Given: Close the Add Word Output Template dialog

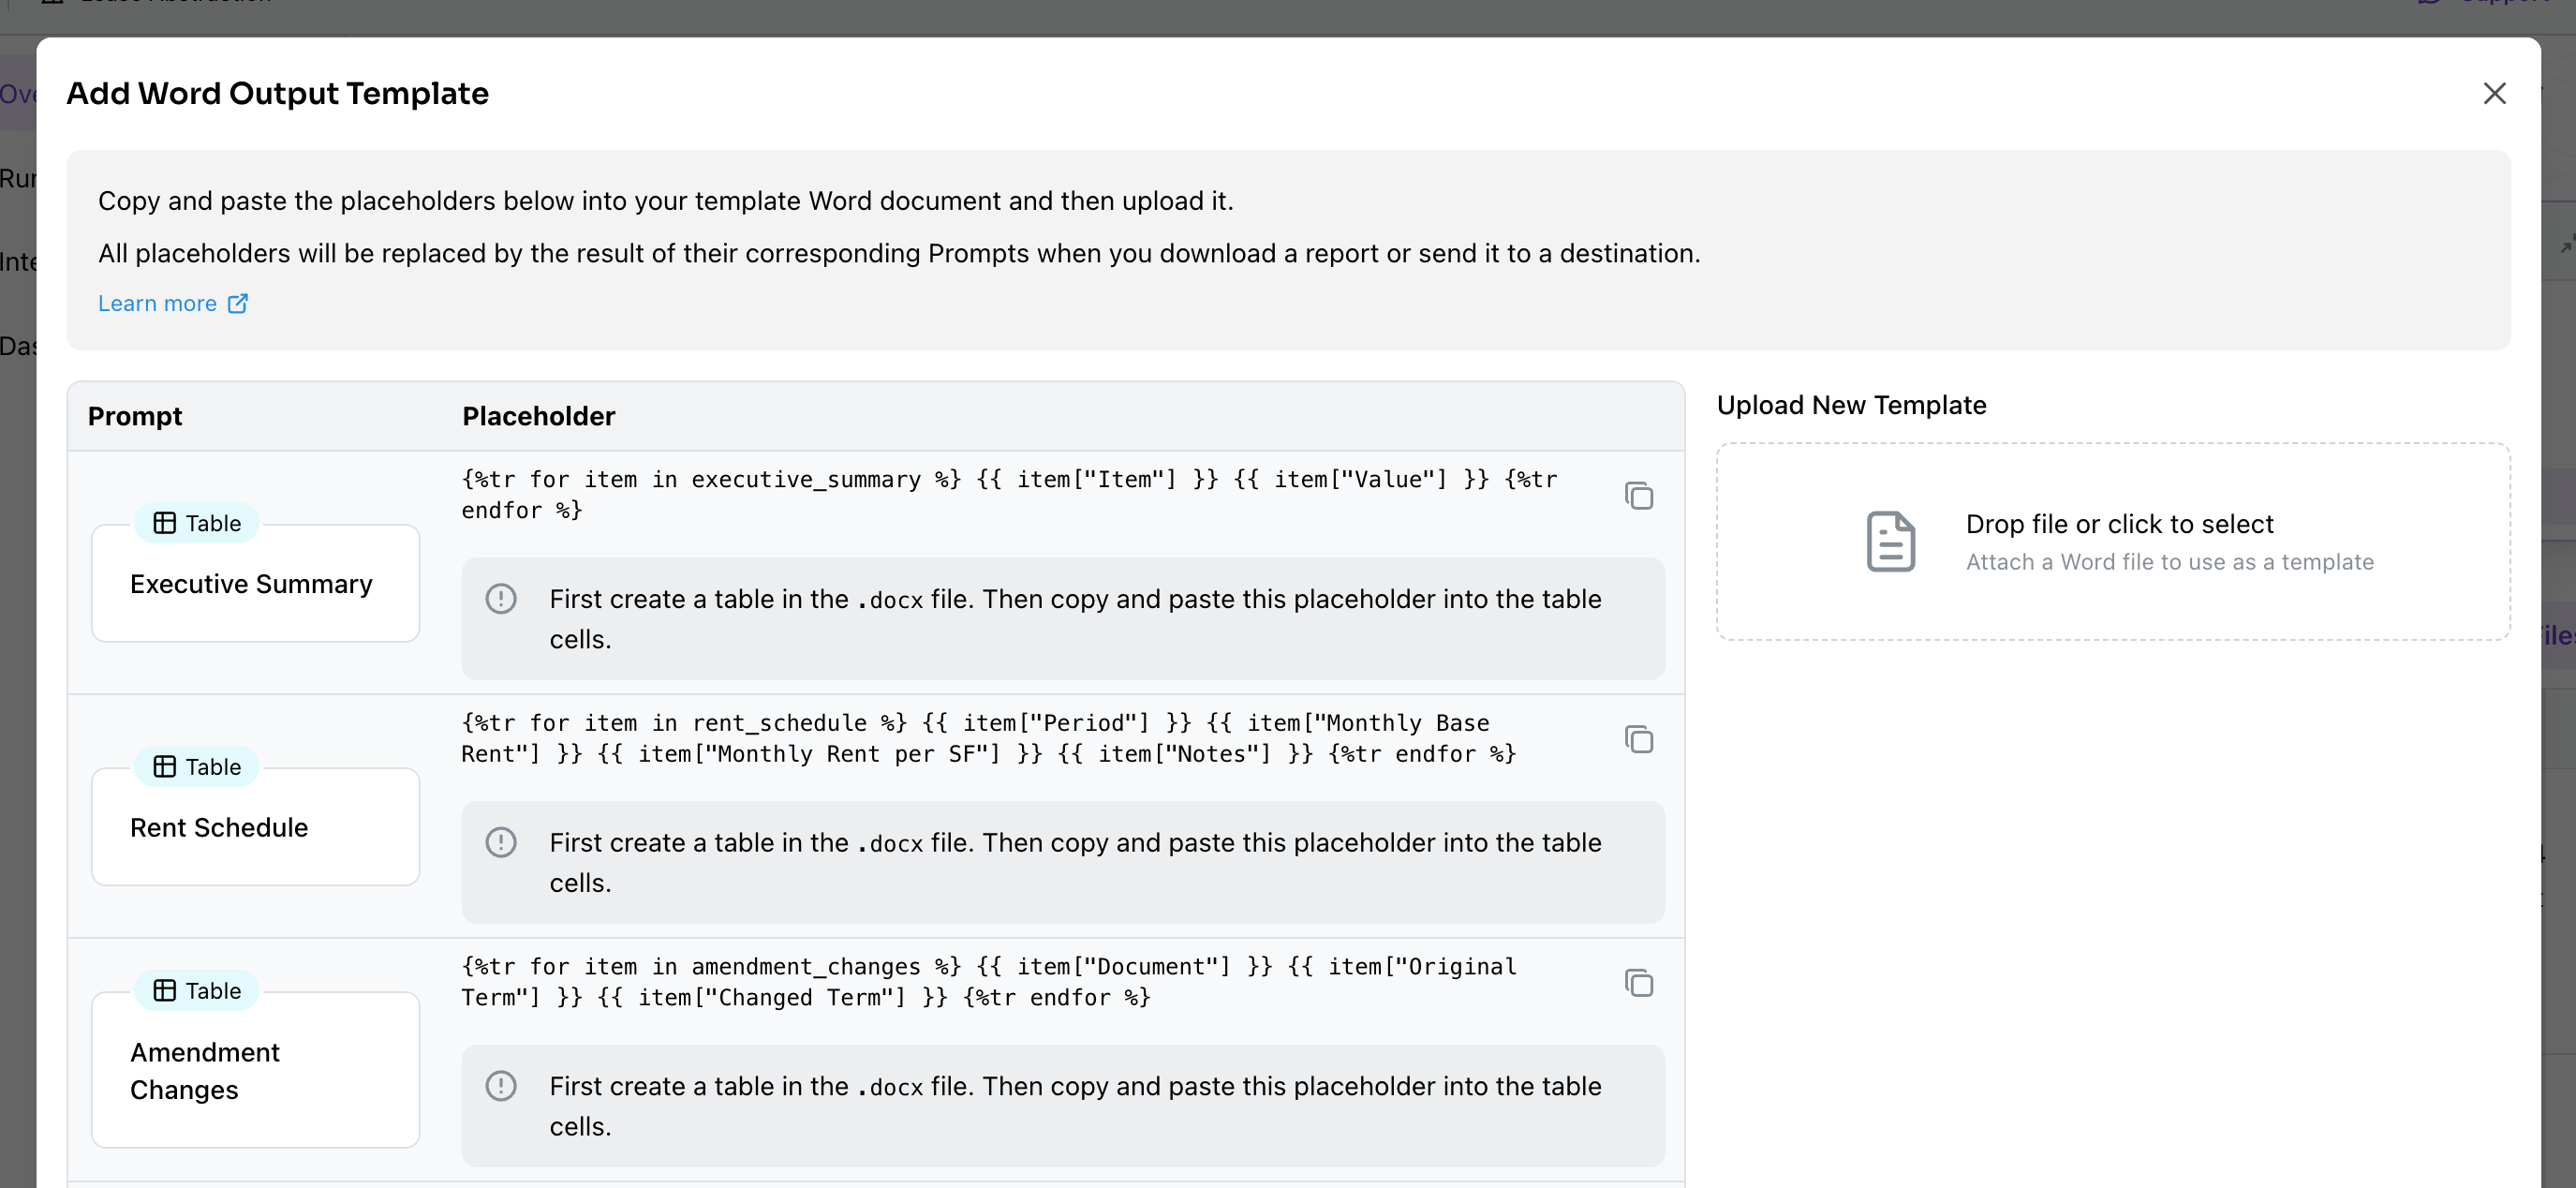Looking at the screenshot, I should (2494, 93).
